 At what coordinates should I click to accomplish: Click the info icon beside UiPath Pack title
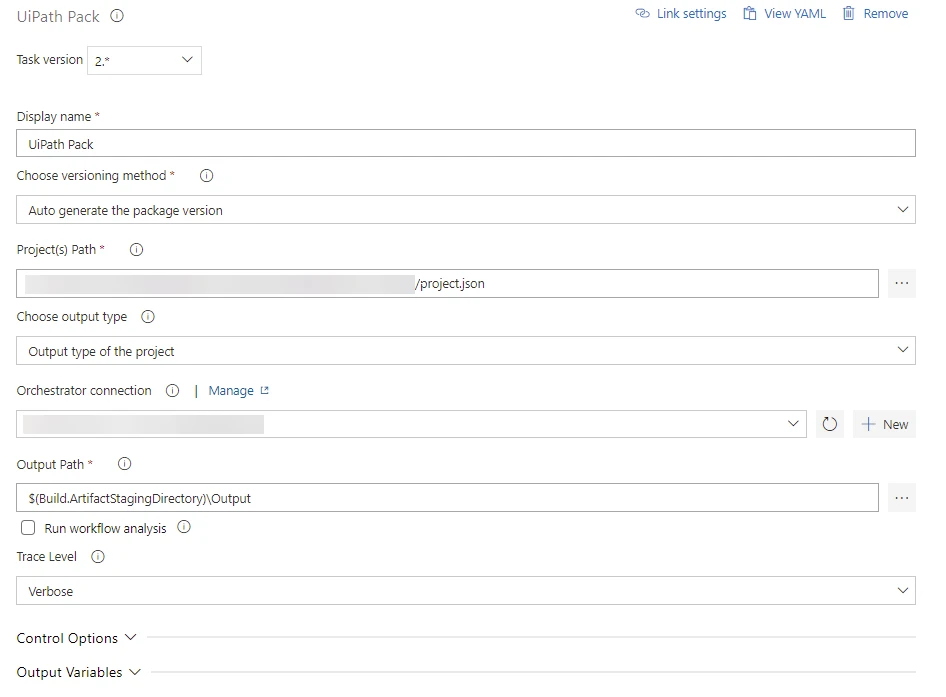coord(117,16)
